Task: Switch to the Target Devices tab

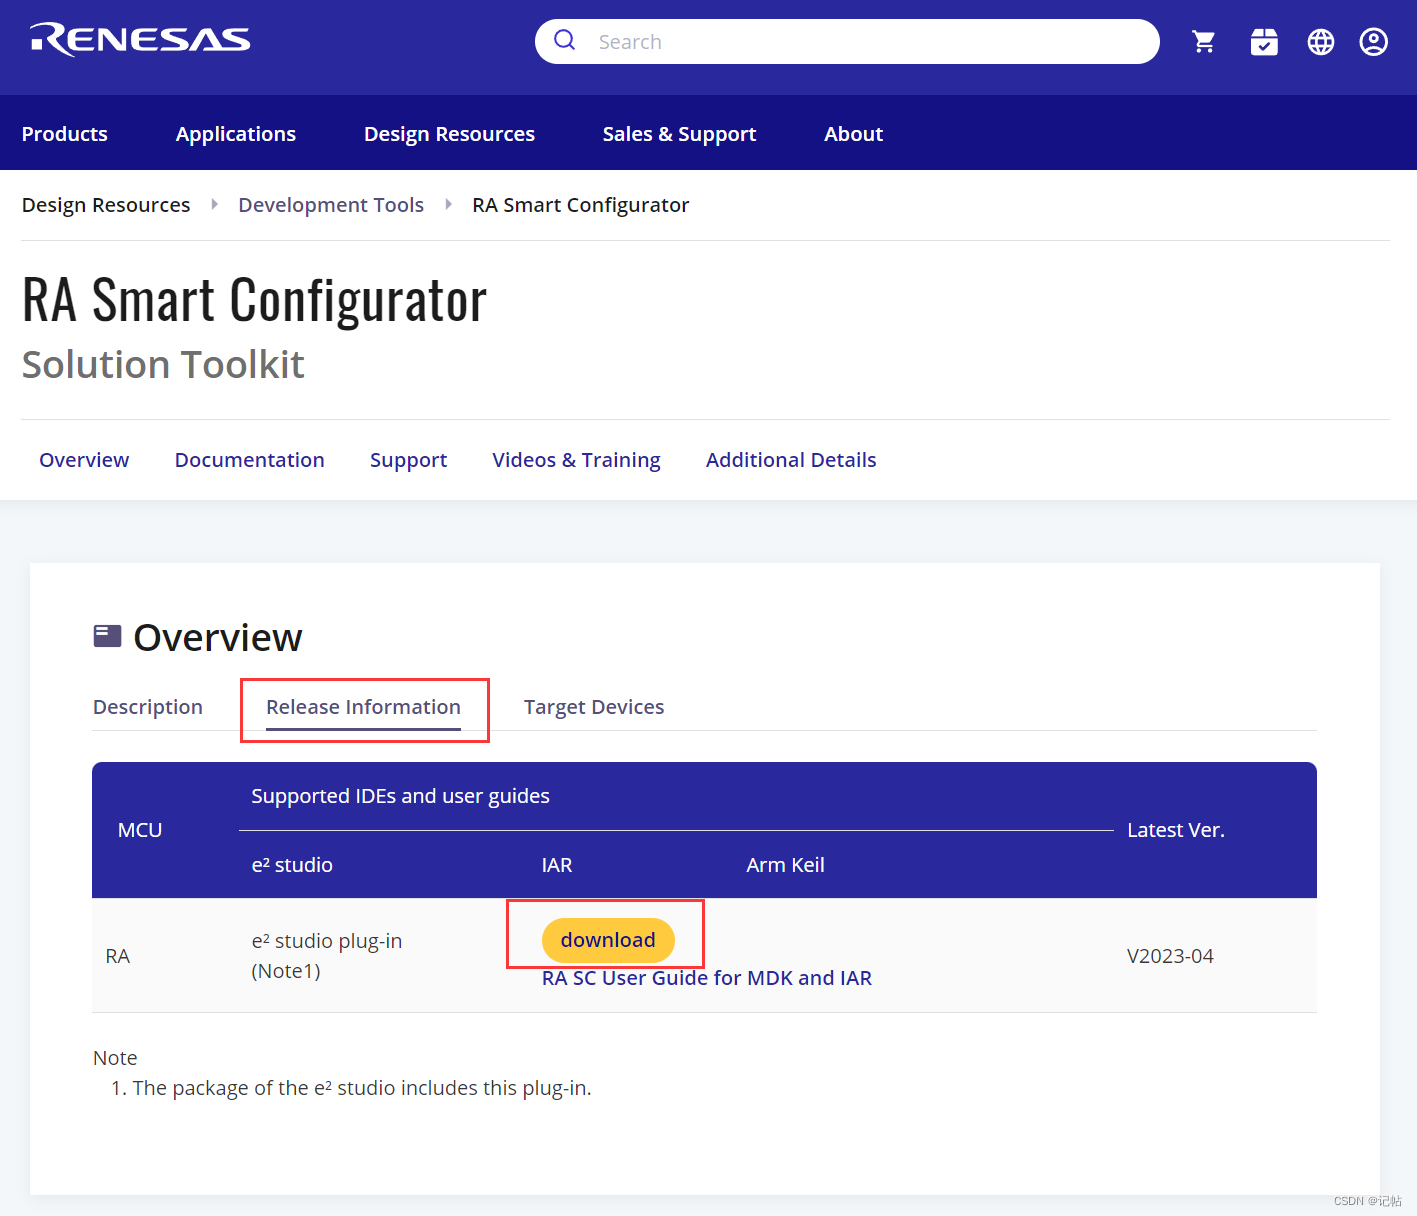Action: pyautogui.click(x=594, y=707)
